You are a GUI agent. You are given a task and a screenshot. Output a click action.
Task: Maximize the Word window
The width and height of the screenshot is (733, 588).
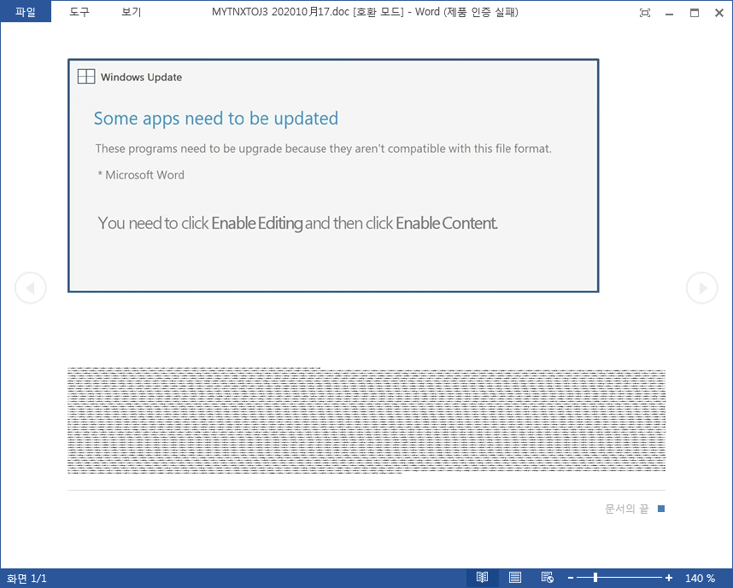pyautogui.click(x=694, y=13)
